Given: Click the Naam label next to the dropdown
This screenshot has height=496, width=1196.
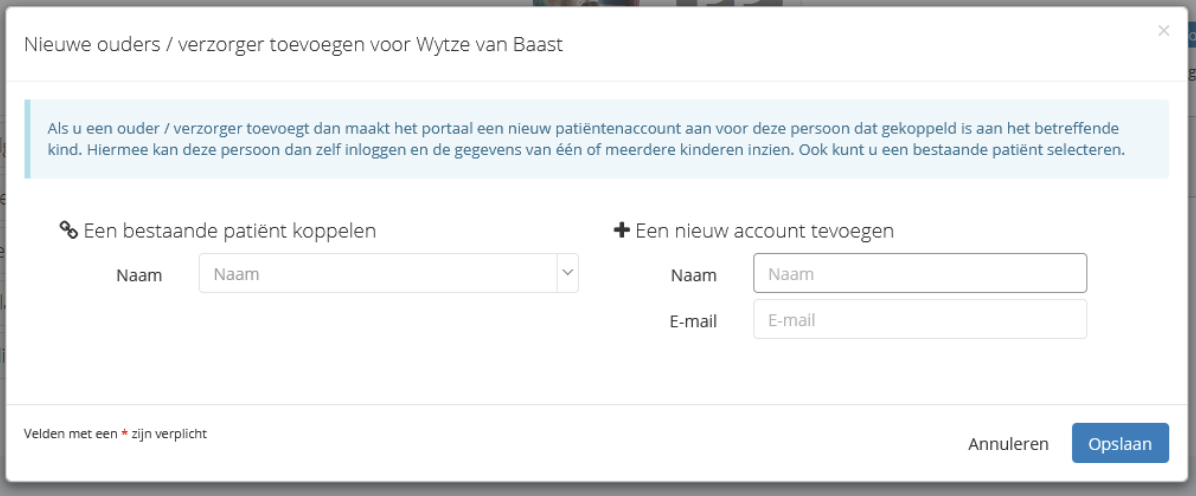Looking at the screenshot, I should 139,275.
